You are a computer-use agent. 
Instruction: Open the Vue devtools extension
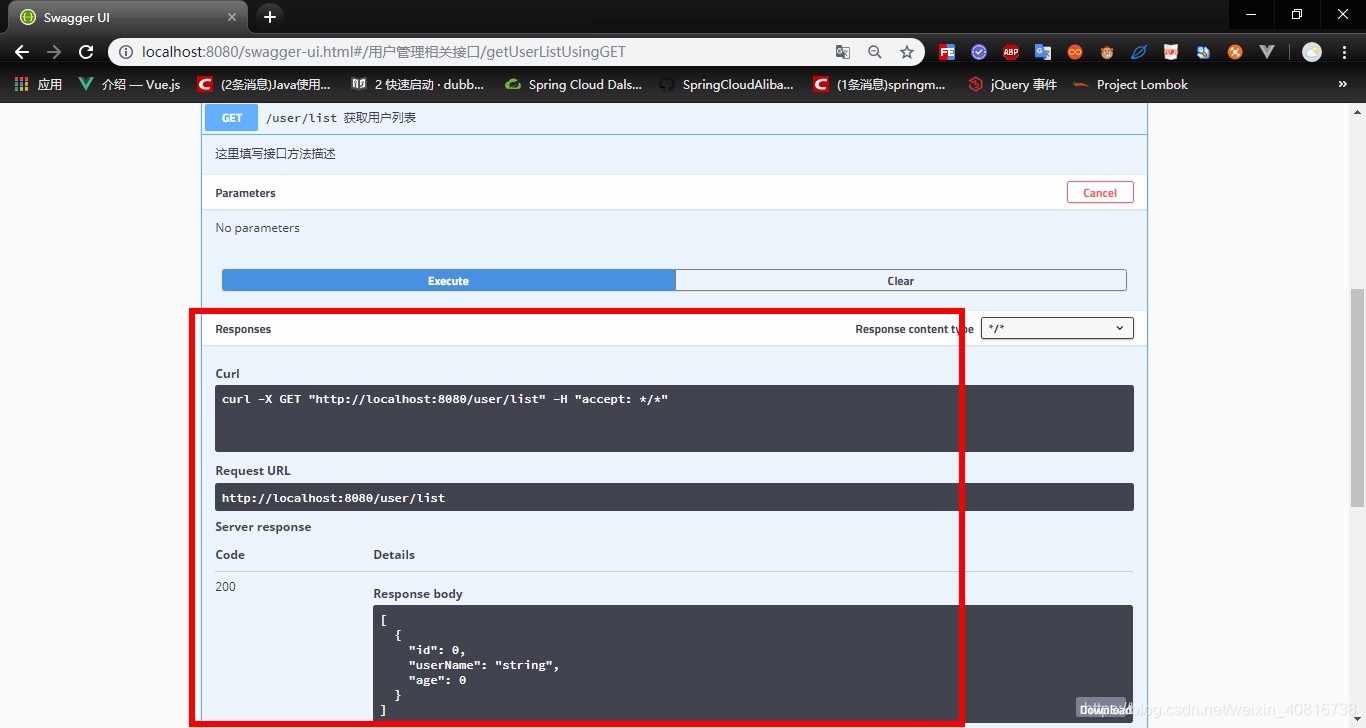1267,52
